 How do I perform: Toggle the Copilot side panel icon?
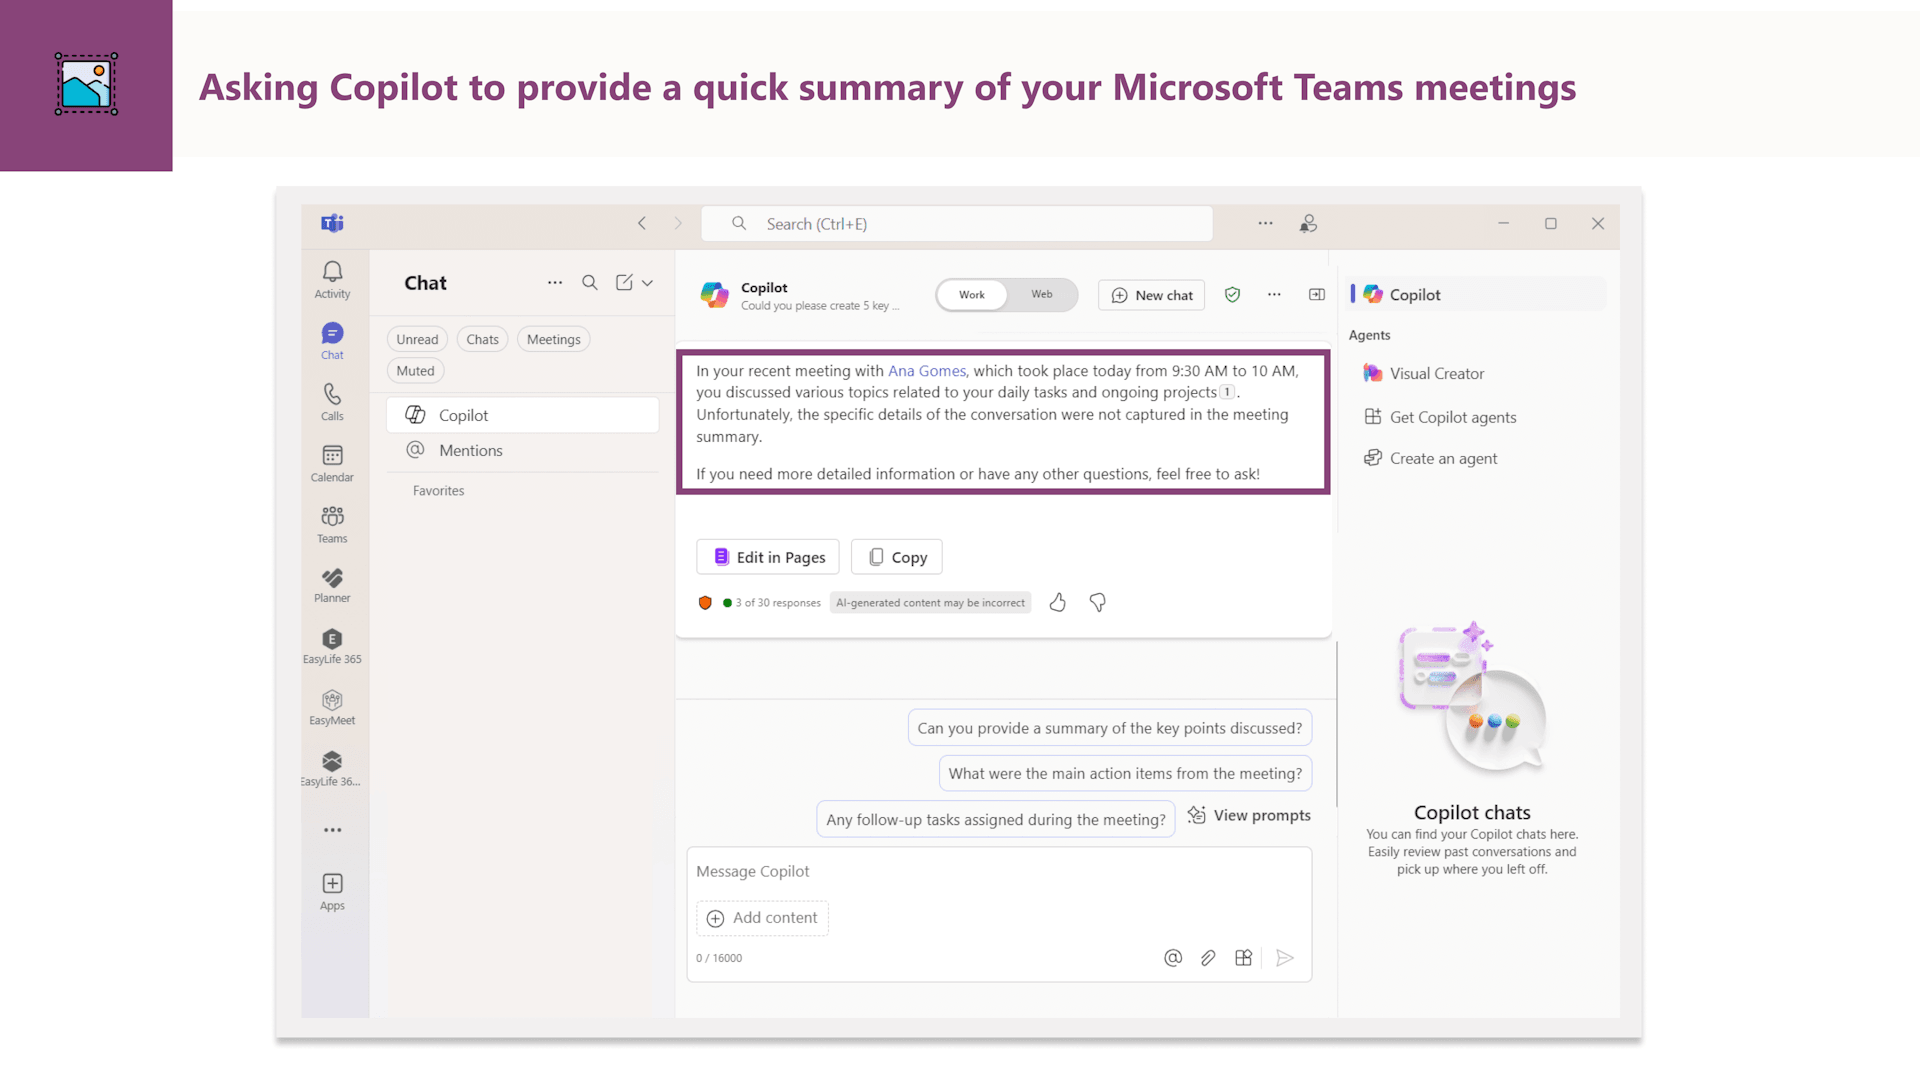point(1317,294)
